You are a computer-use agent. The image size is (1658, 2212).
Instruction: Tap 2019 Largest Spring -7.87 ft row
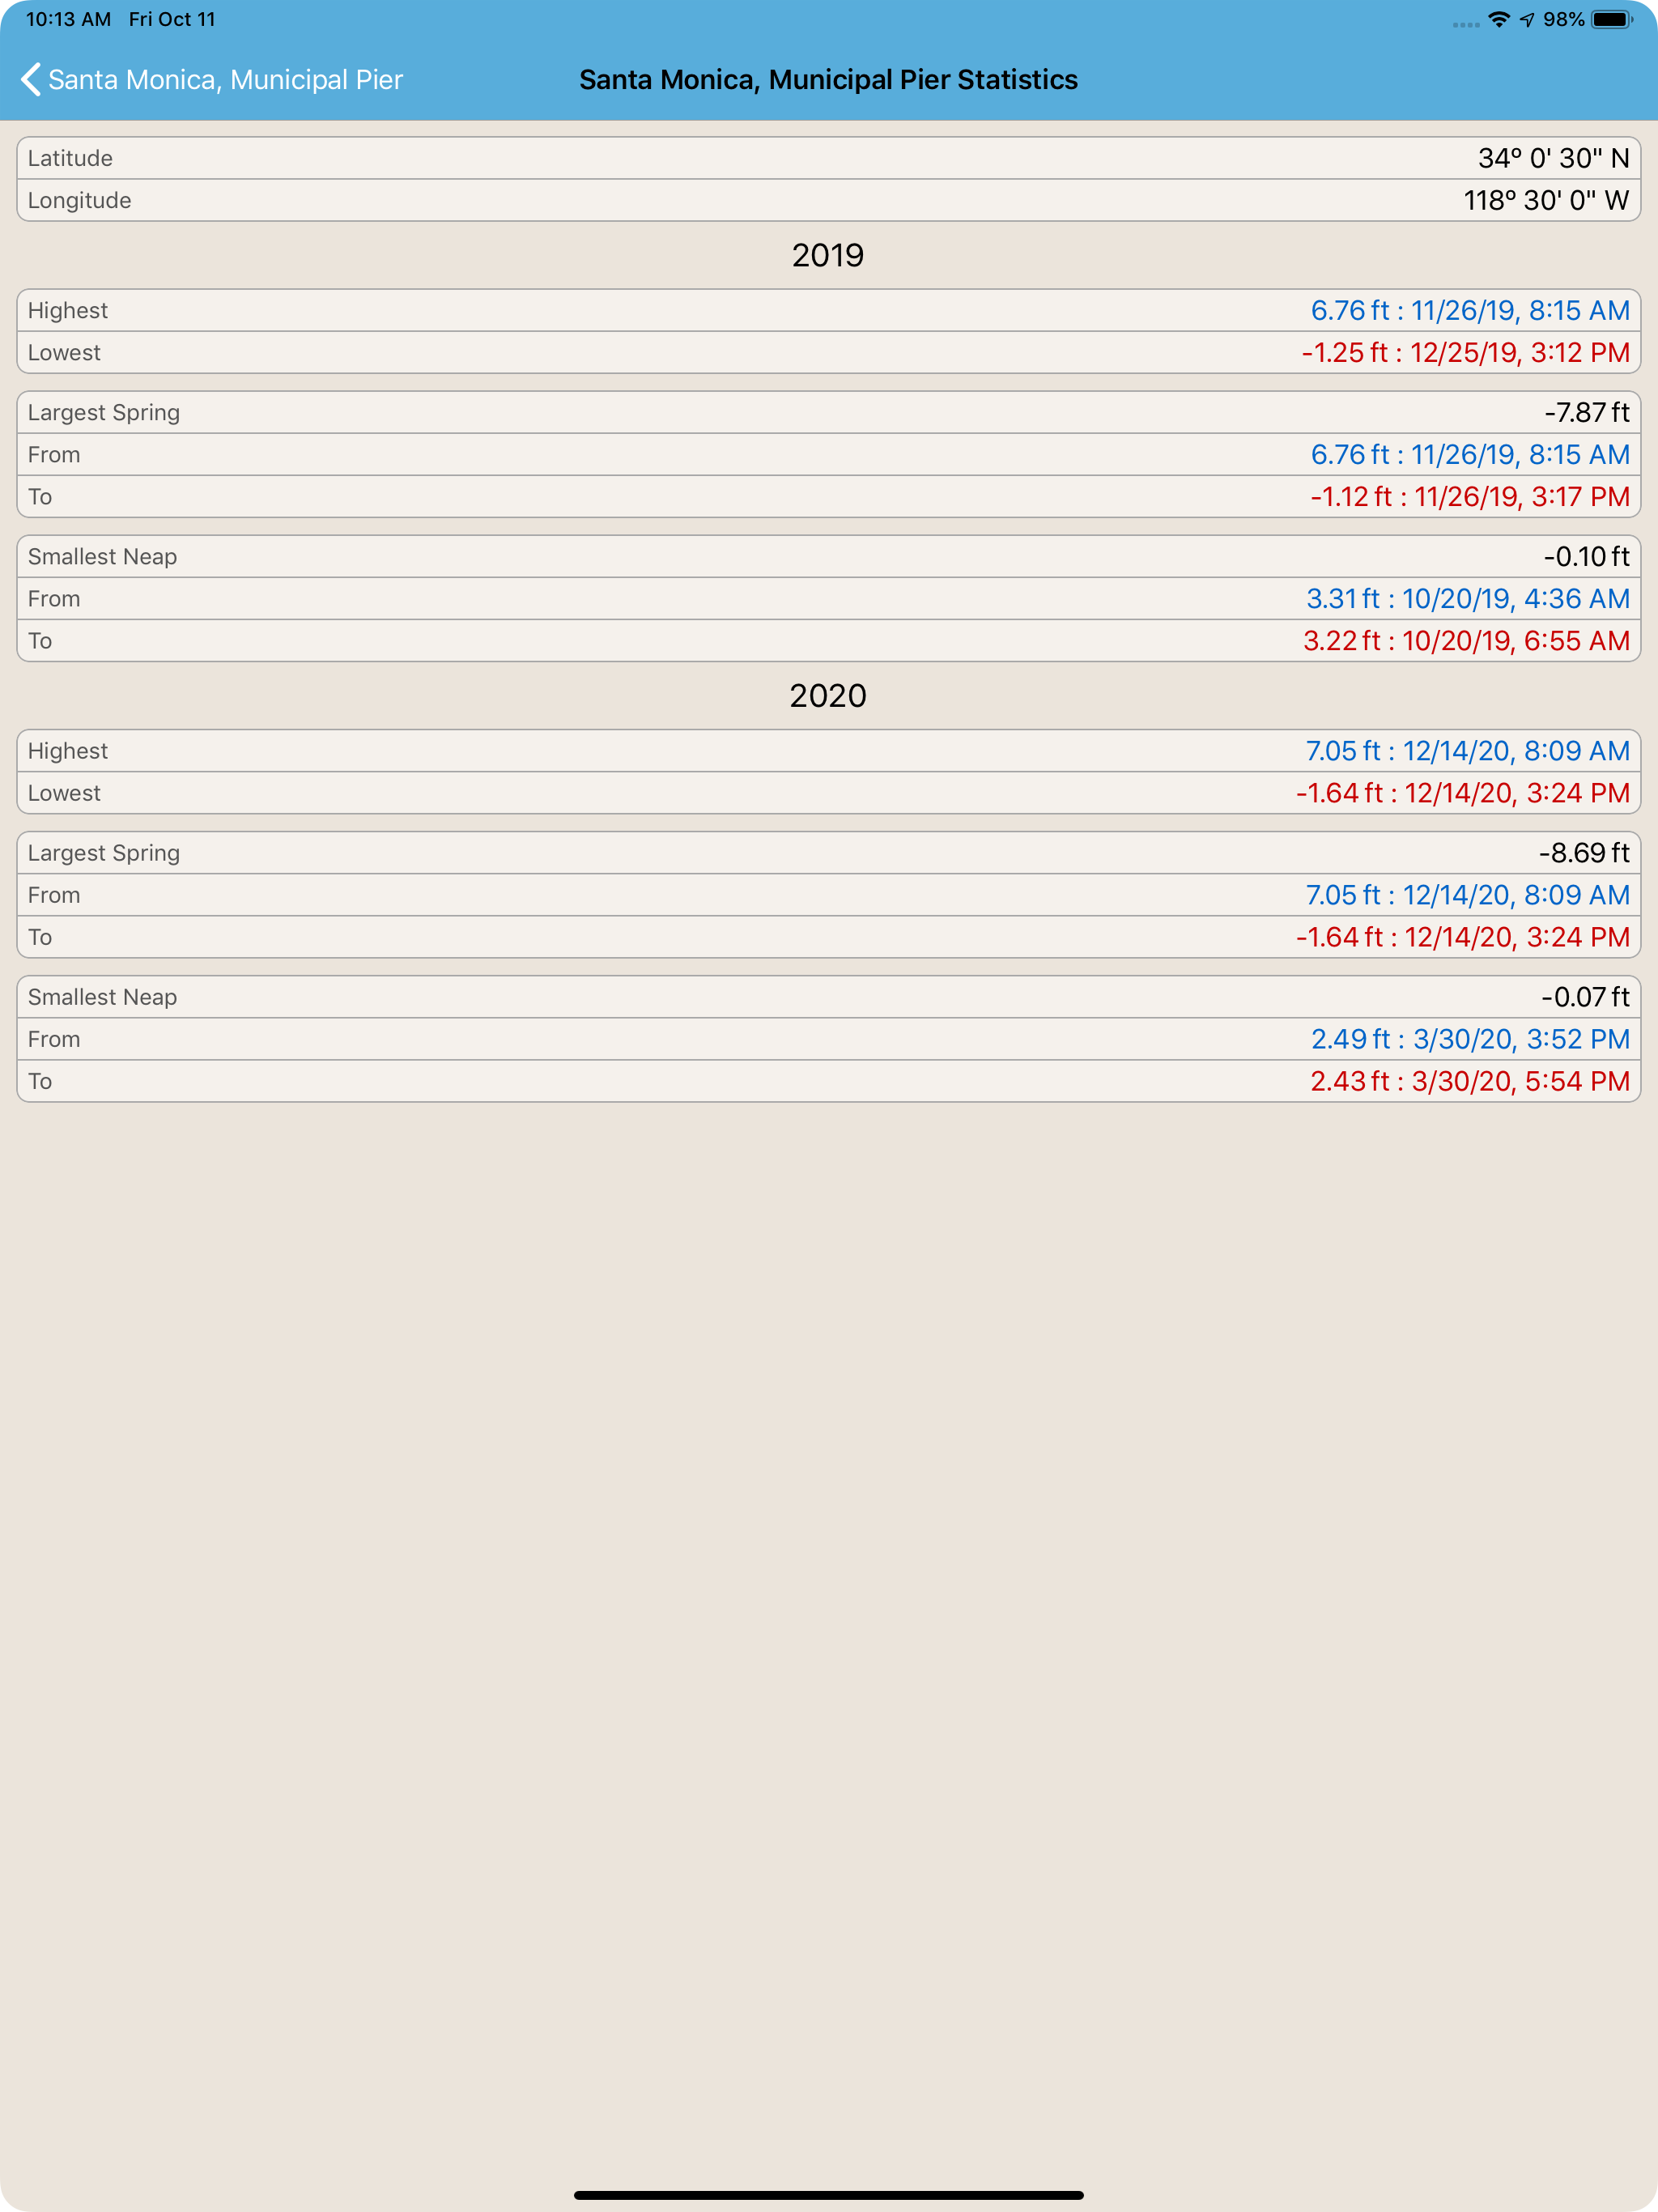[x=829, y=412]
